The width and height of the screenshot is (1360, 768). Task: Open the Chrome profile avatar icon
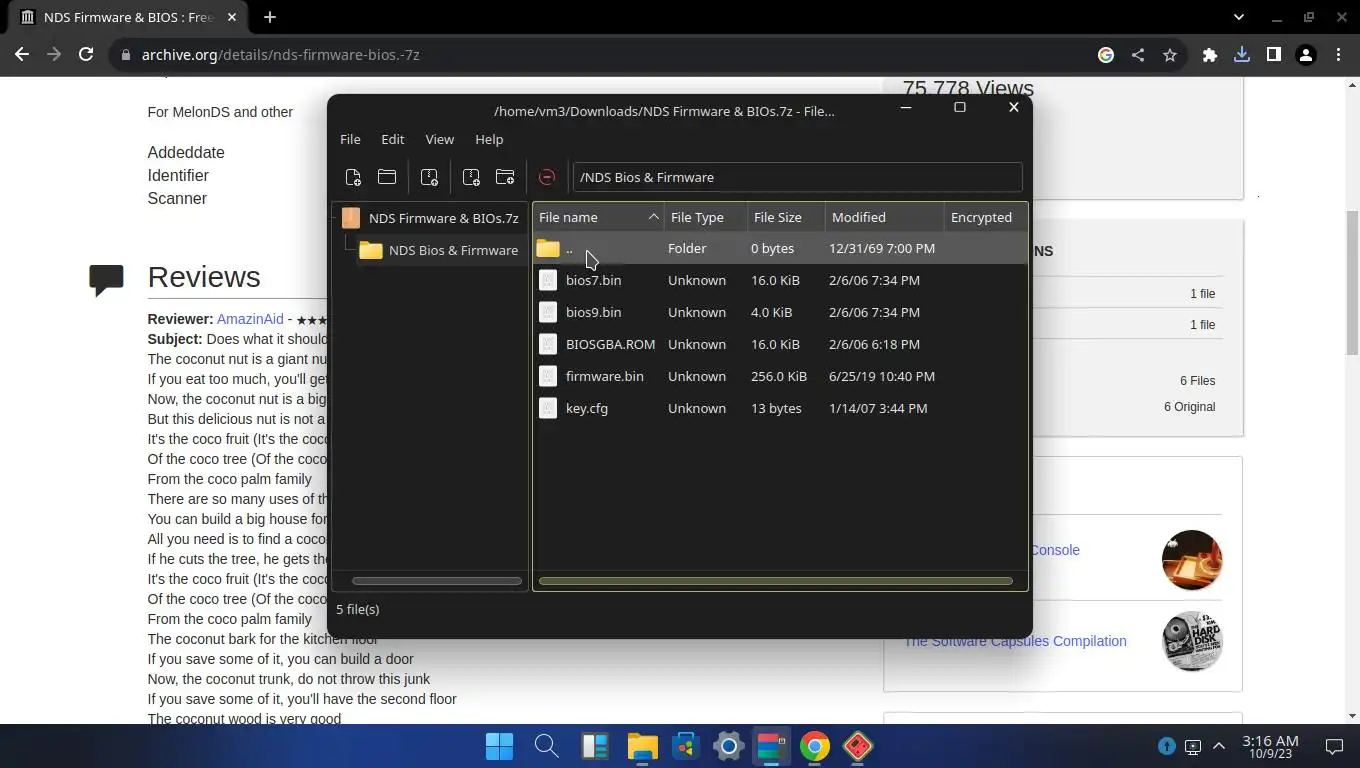pyautogui.click(x=1306, y=55)
